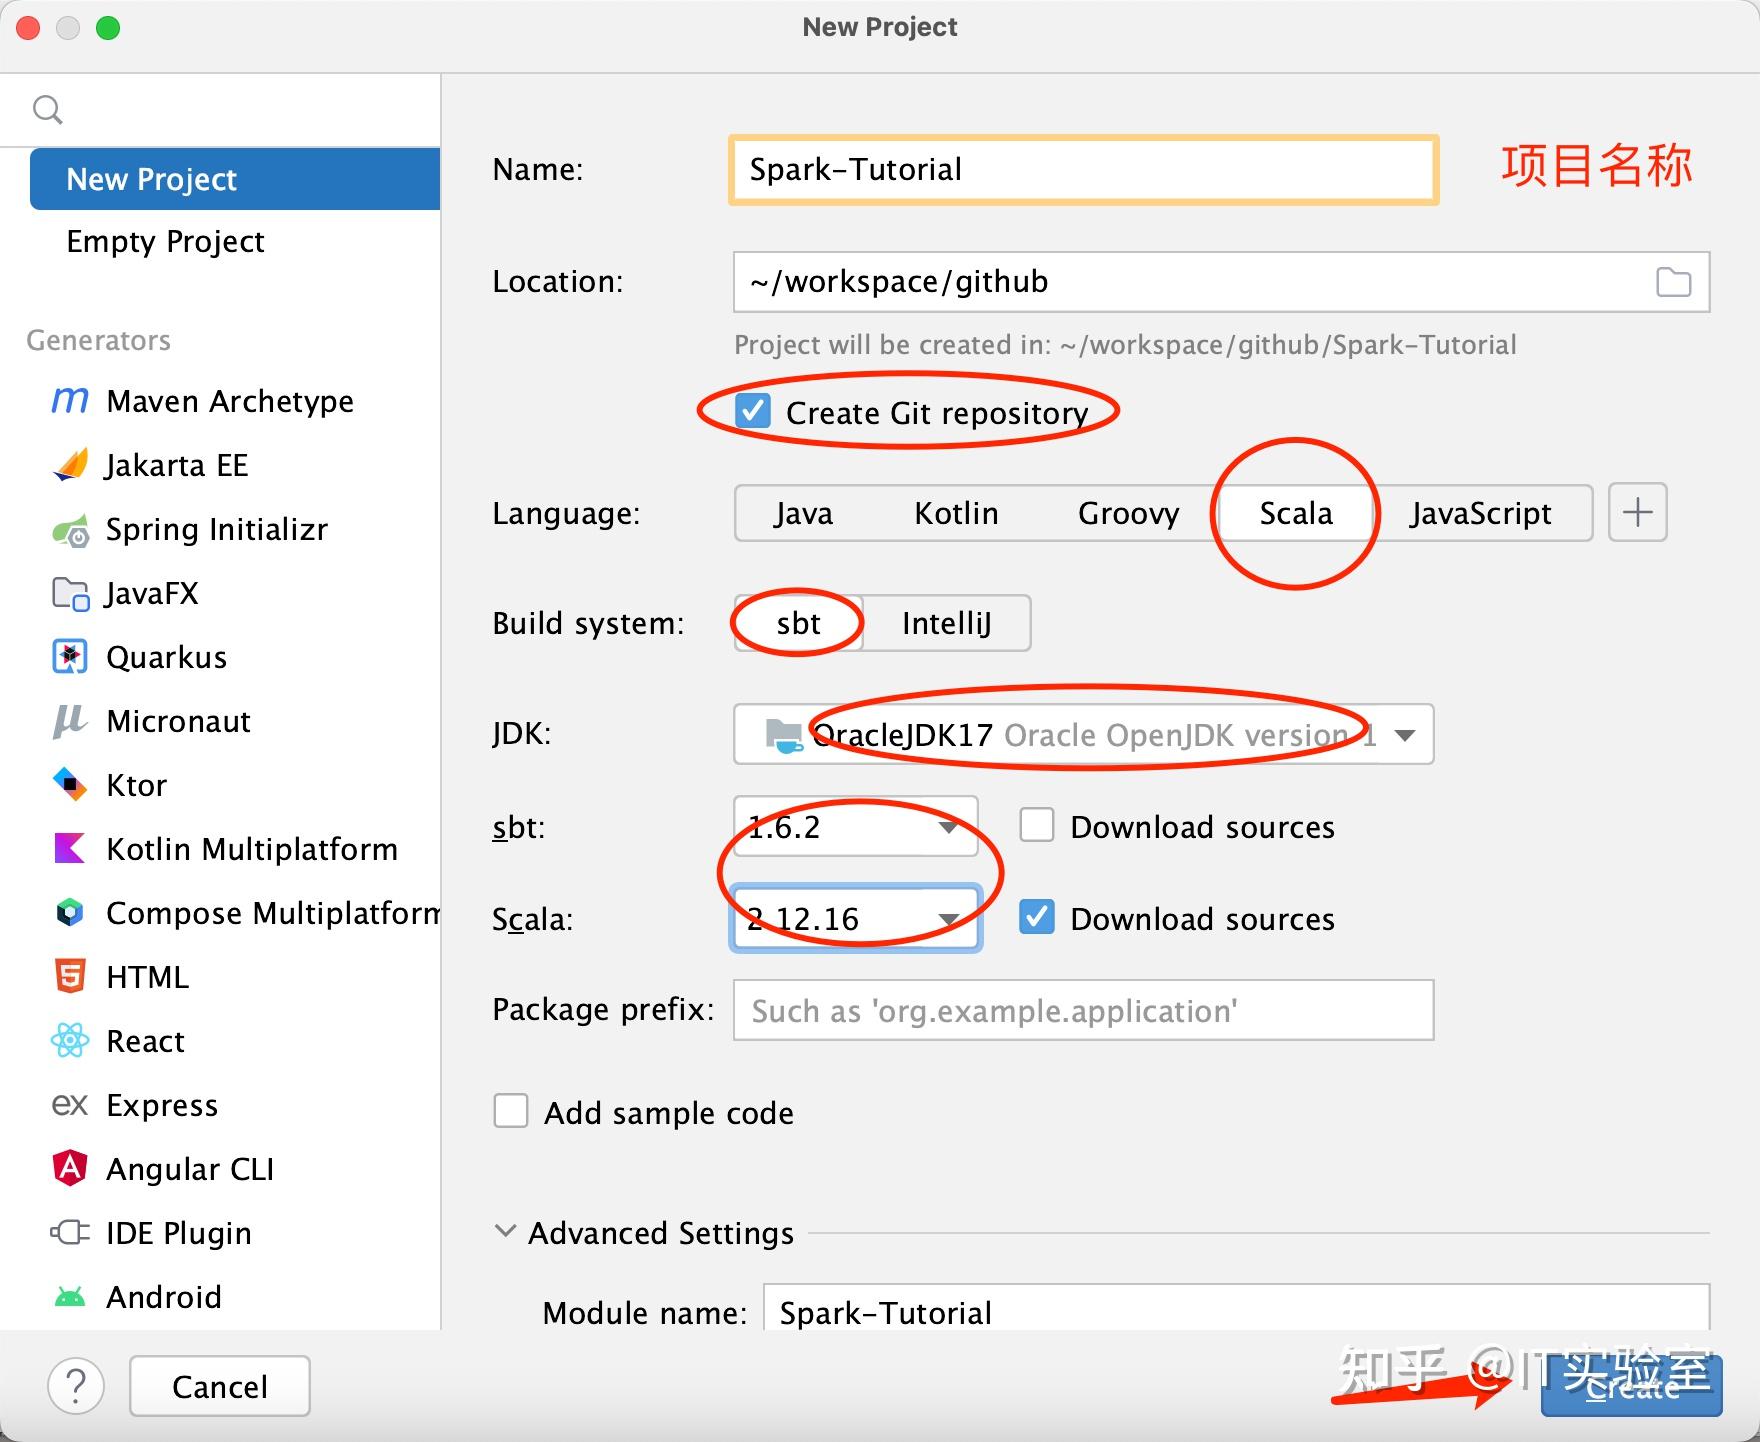
Task: Click the Package prefix field
Action: click(x=1084, y=1010)
